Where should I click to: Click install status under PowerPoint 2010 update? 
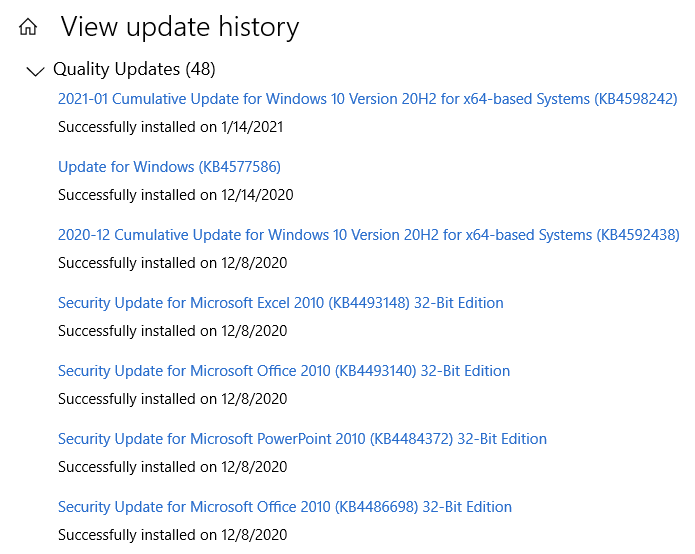point(172,467)
